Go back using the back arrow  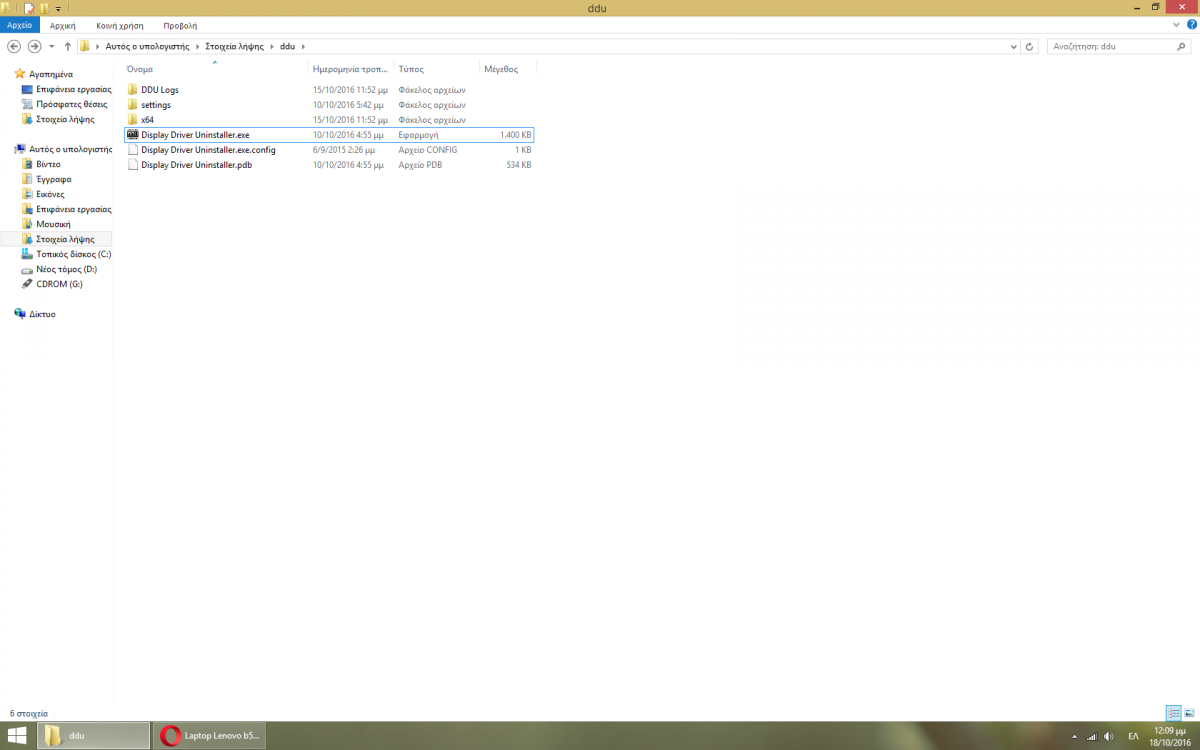tap(14, 46)
